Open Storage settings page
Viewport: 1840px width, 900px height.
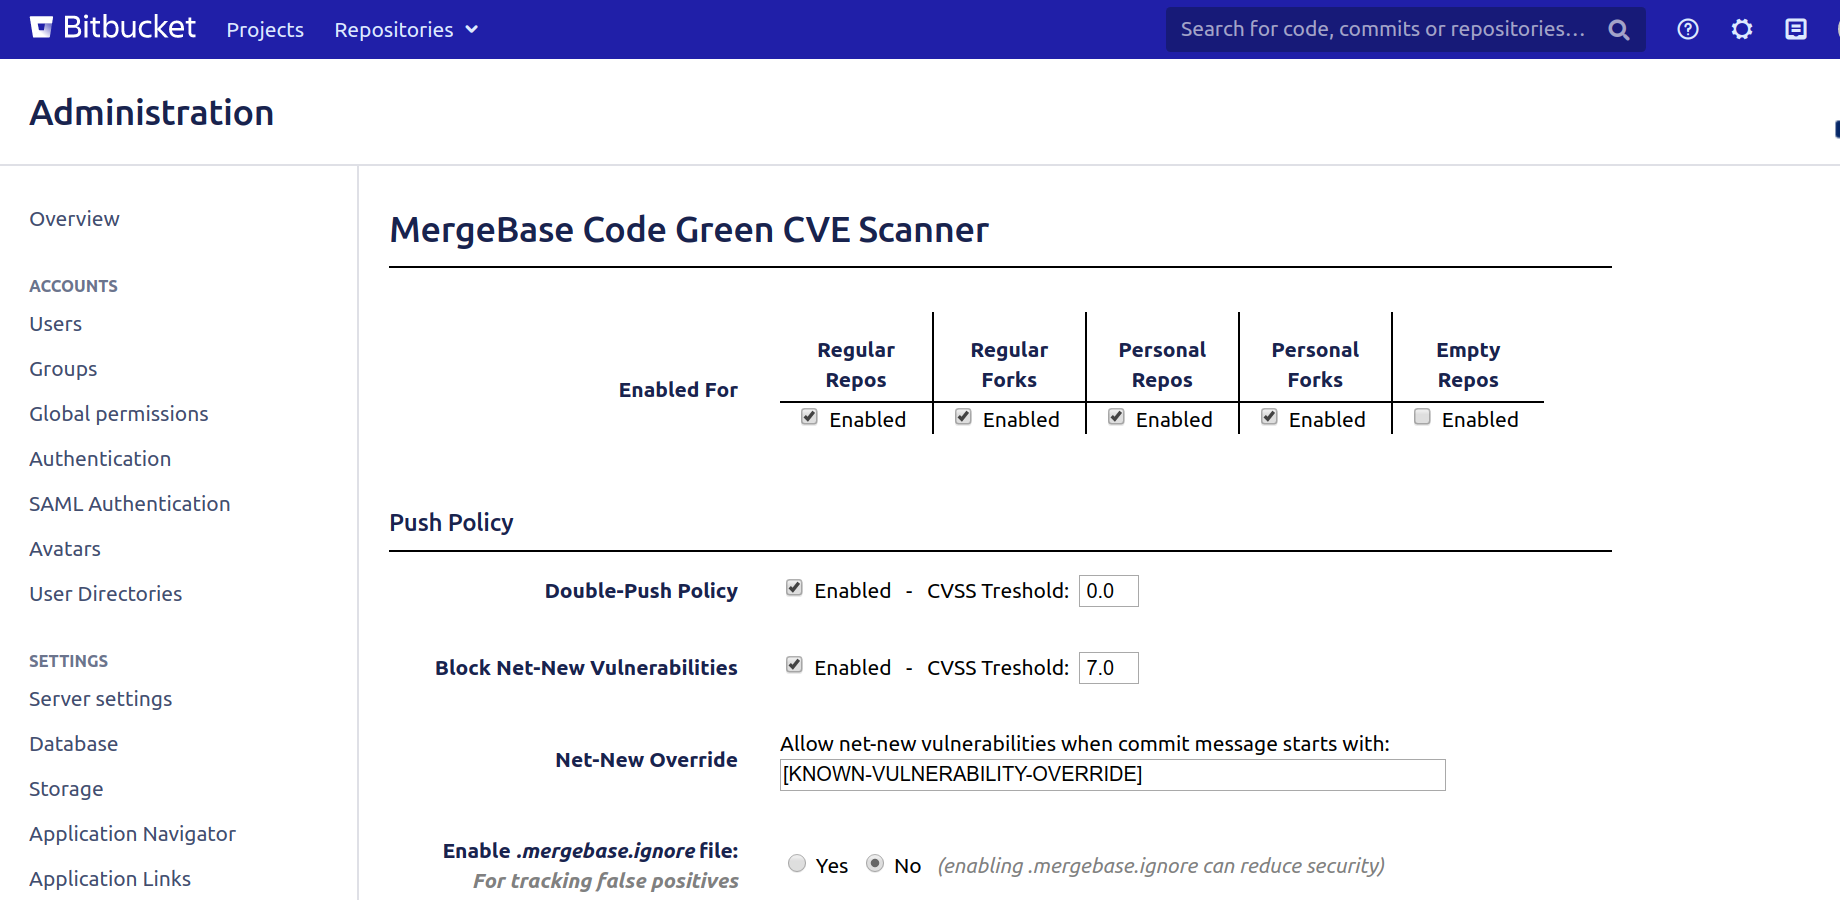tap(66, 789)
